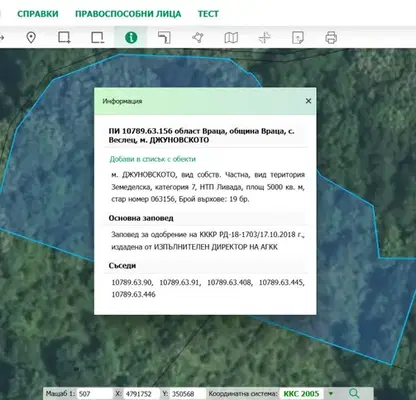
Task: Activate the add-to-selection rectangle tool
Action: (x=64, y=37)
